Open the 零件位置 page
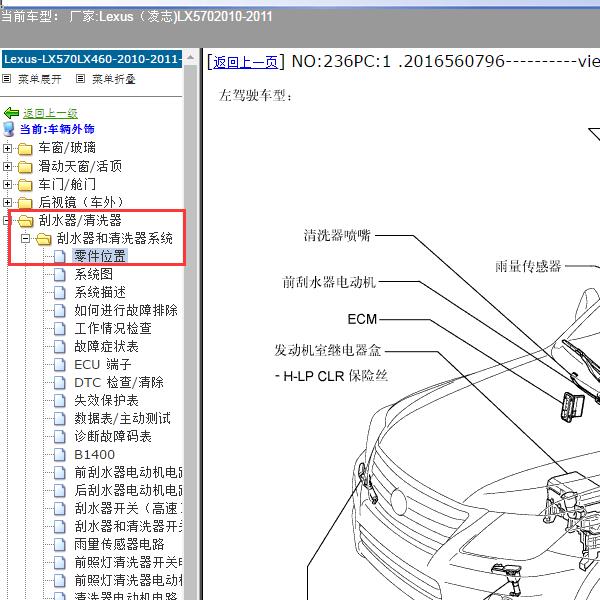600x600 pixels. (100, 256)
